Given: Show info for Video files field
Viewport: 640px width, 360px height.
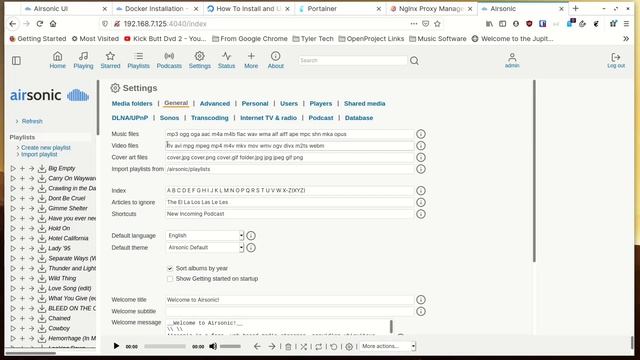Looking at the screenshot, I should (x=421, y=146).
